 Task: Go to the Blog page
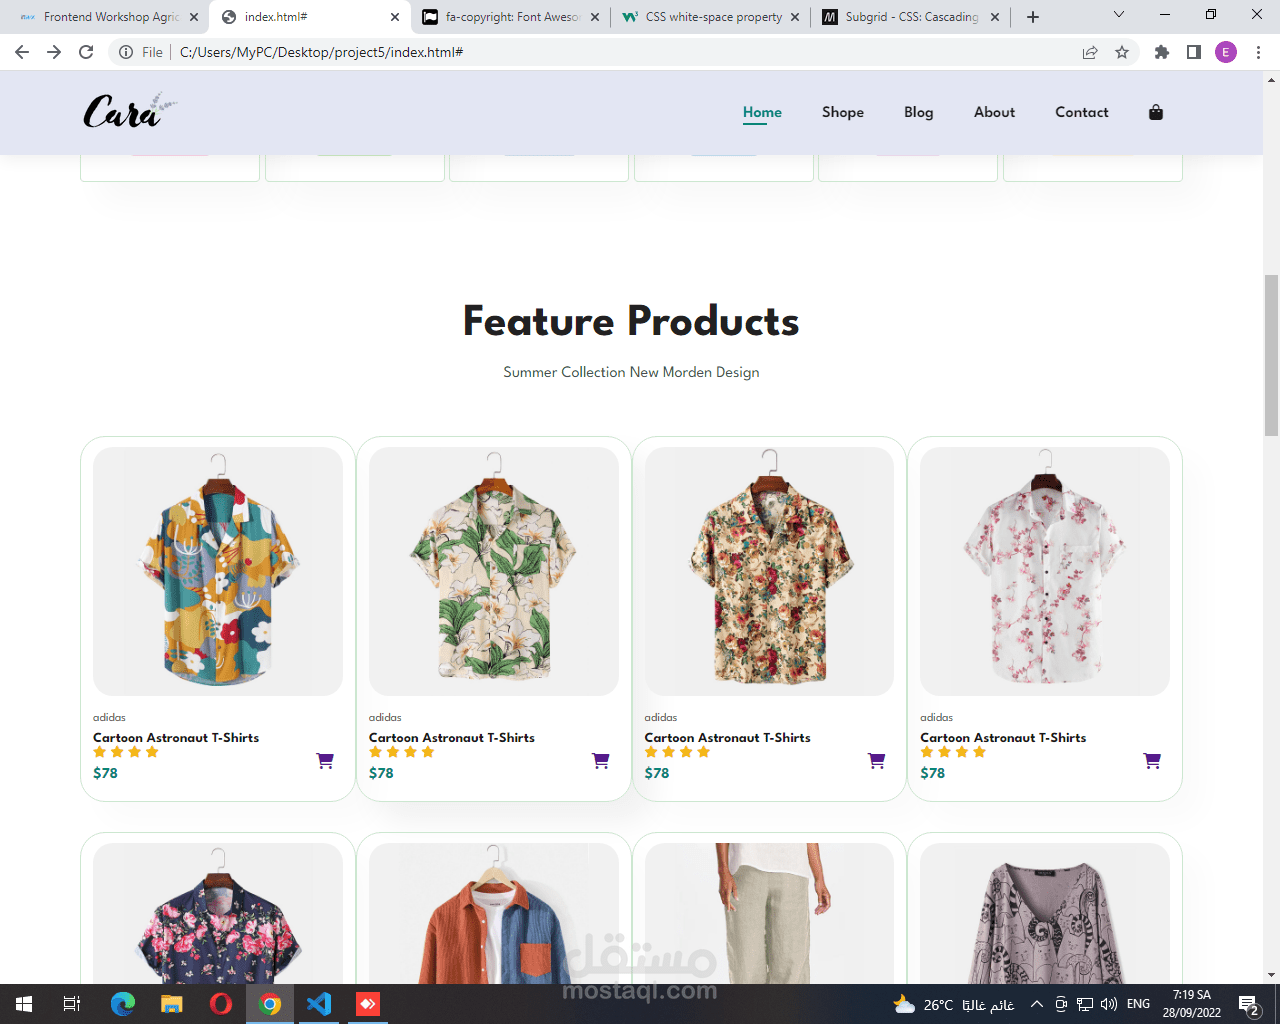point(919,112)
